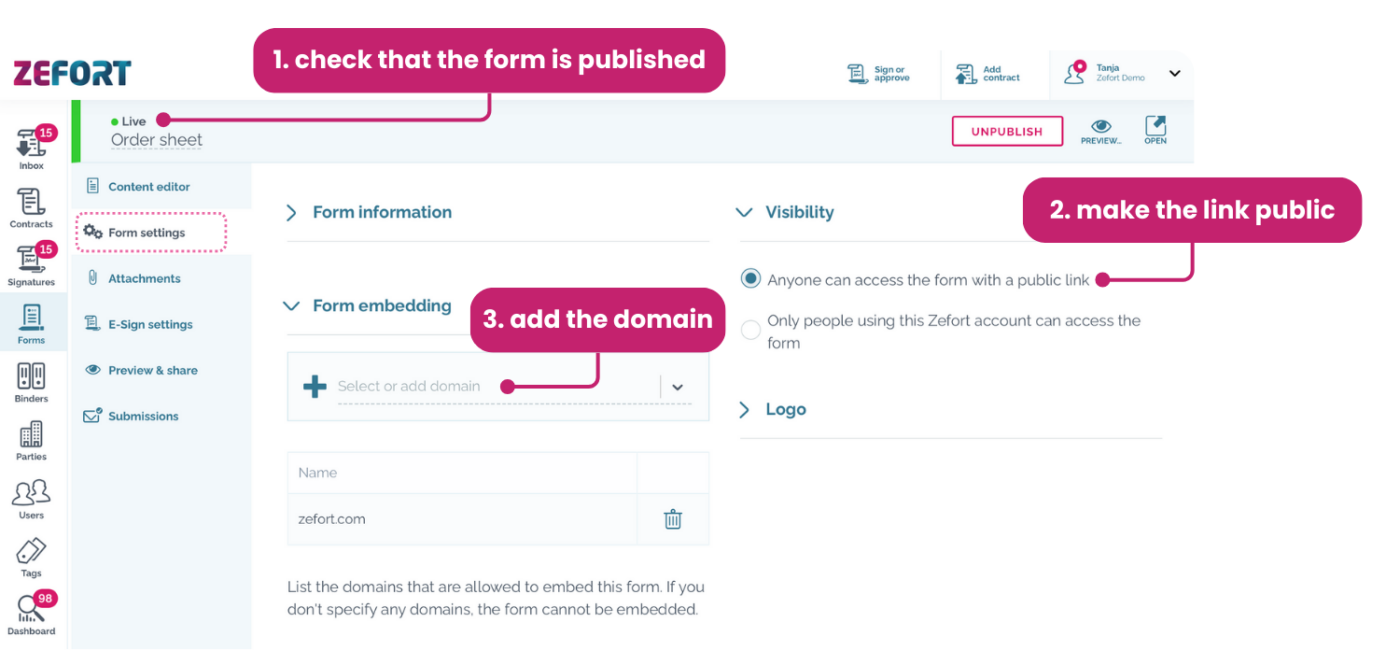This screenshot has height=665, width=1400.
Task: Select 'Anyone can access the form' option
Action: coord(750,280)
